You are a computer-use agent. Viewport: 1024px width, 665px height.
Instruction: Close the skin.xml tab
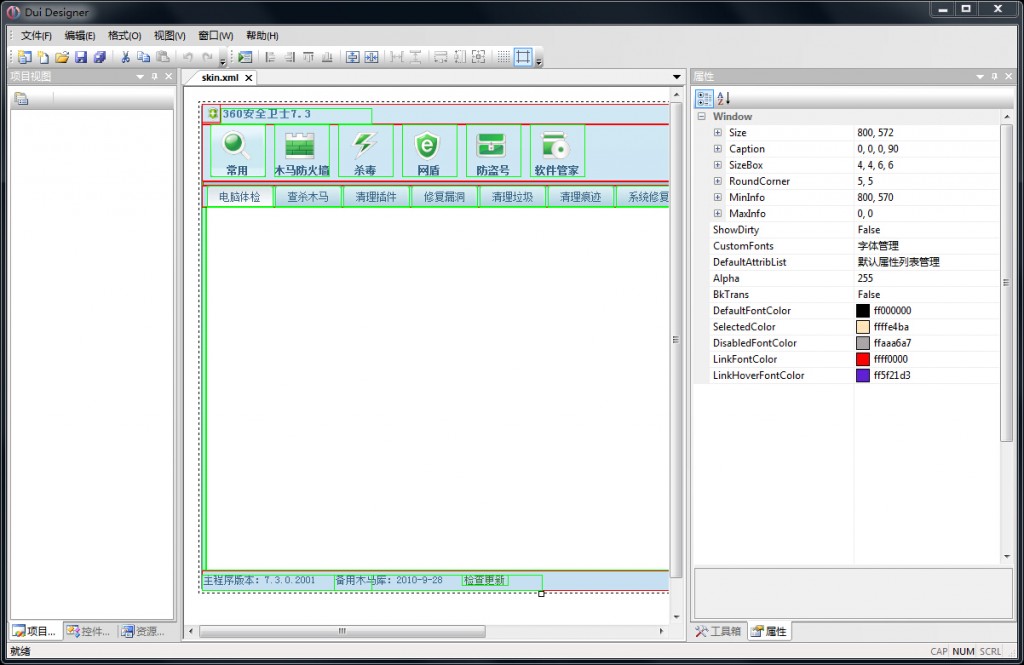248,78
